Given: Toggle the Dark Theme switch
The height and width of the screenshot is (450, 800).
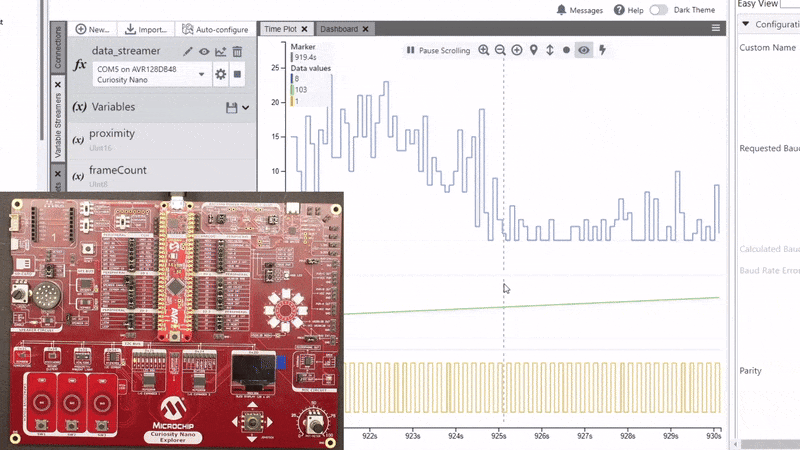Looking at the screenshot, I should click(658, 10).
